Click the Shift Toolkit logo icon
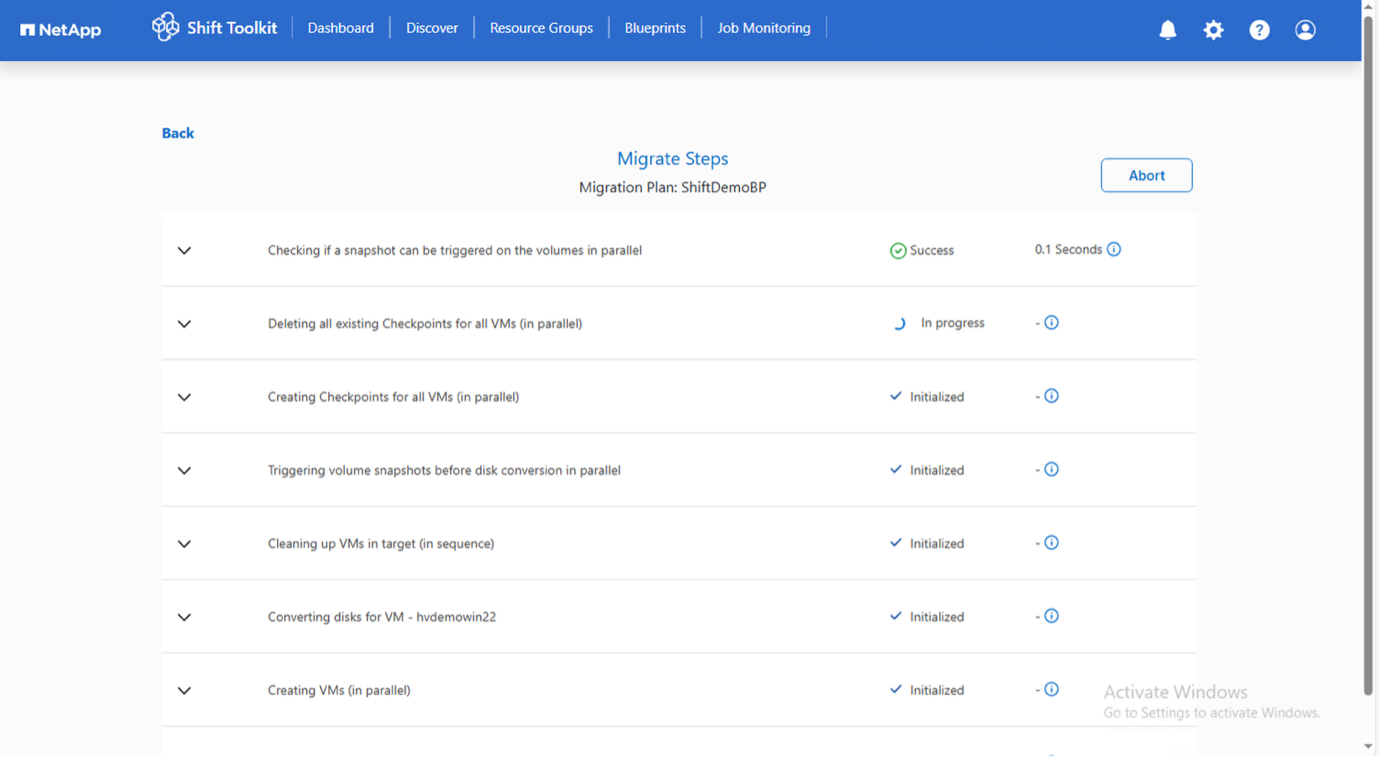Viewport: 1384px width, 760px height. tap(165, 27)
